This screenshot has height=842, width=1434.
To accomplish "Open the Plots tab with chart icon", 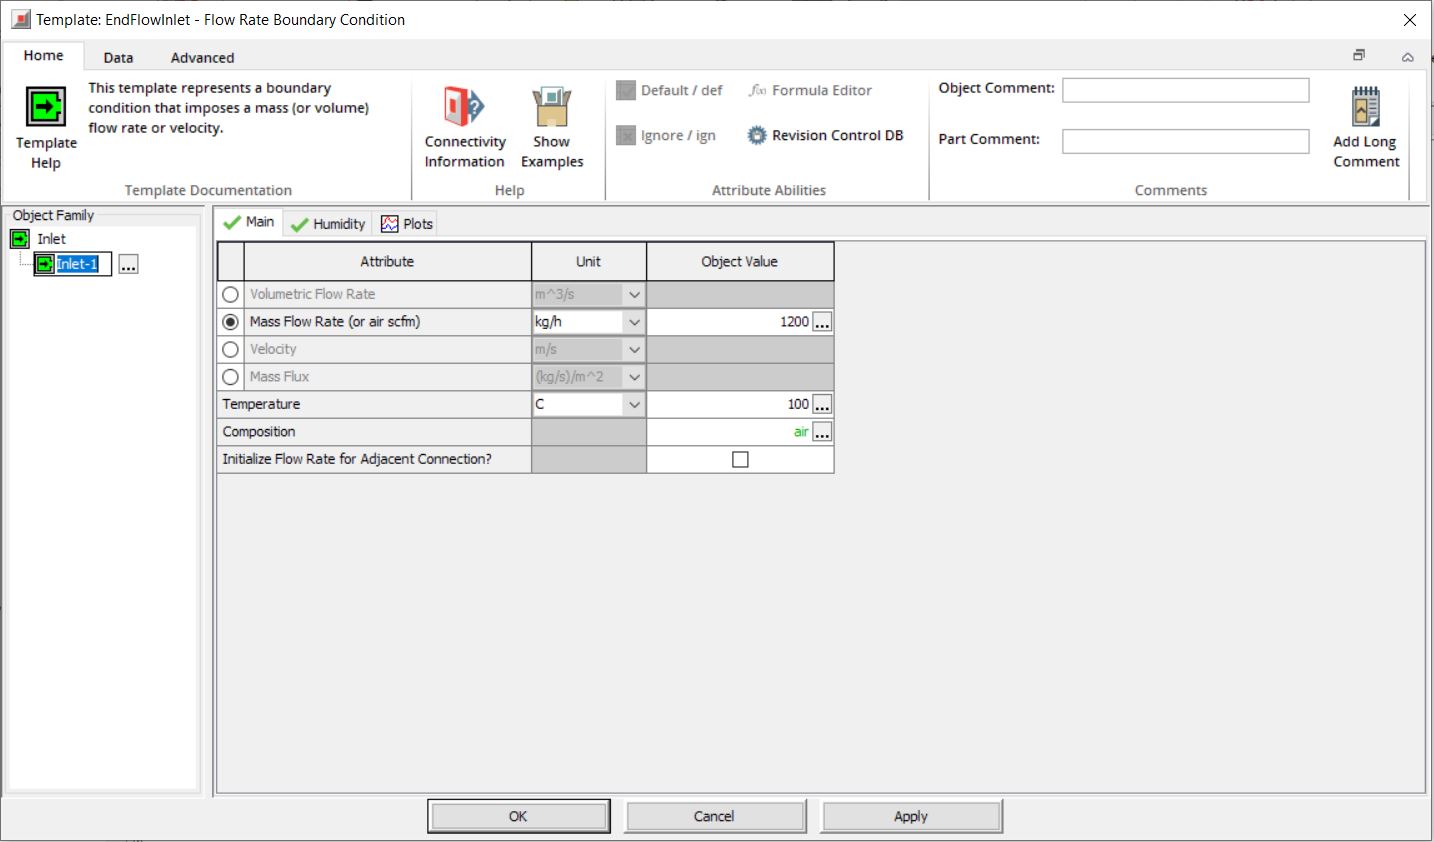I will click(406, 222).
